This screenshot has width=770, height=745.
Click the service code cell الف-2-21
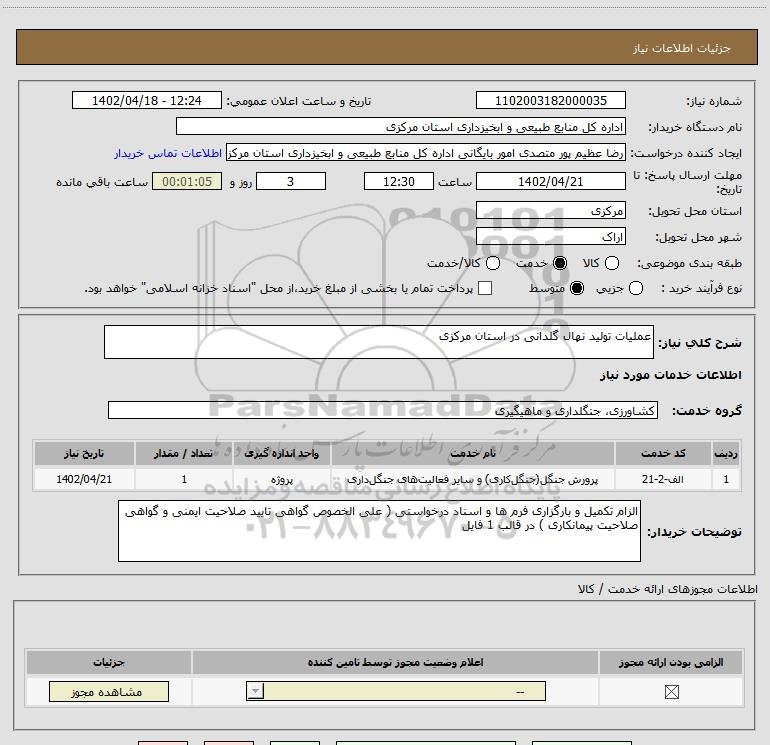[663, 479]
